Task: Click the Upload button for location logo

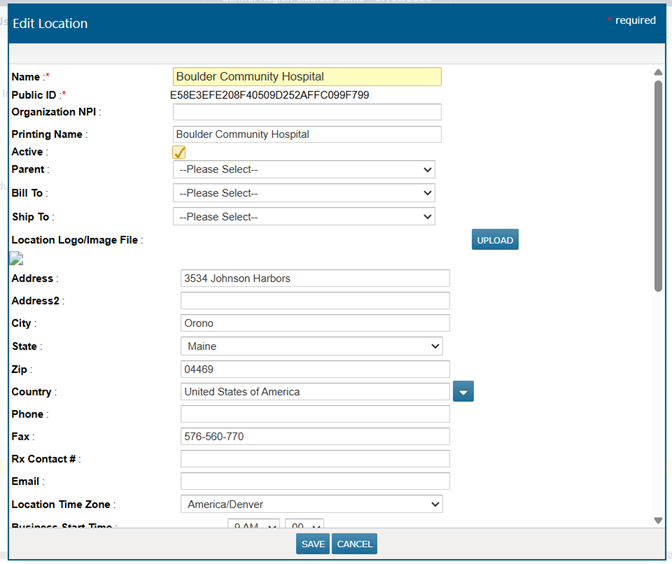Action: (x=495, y=240)
